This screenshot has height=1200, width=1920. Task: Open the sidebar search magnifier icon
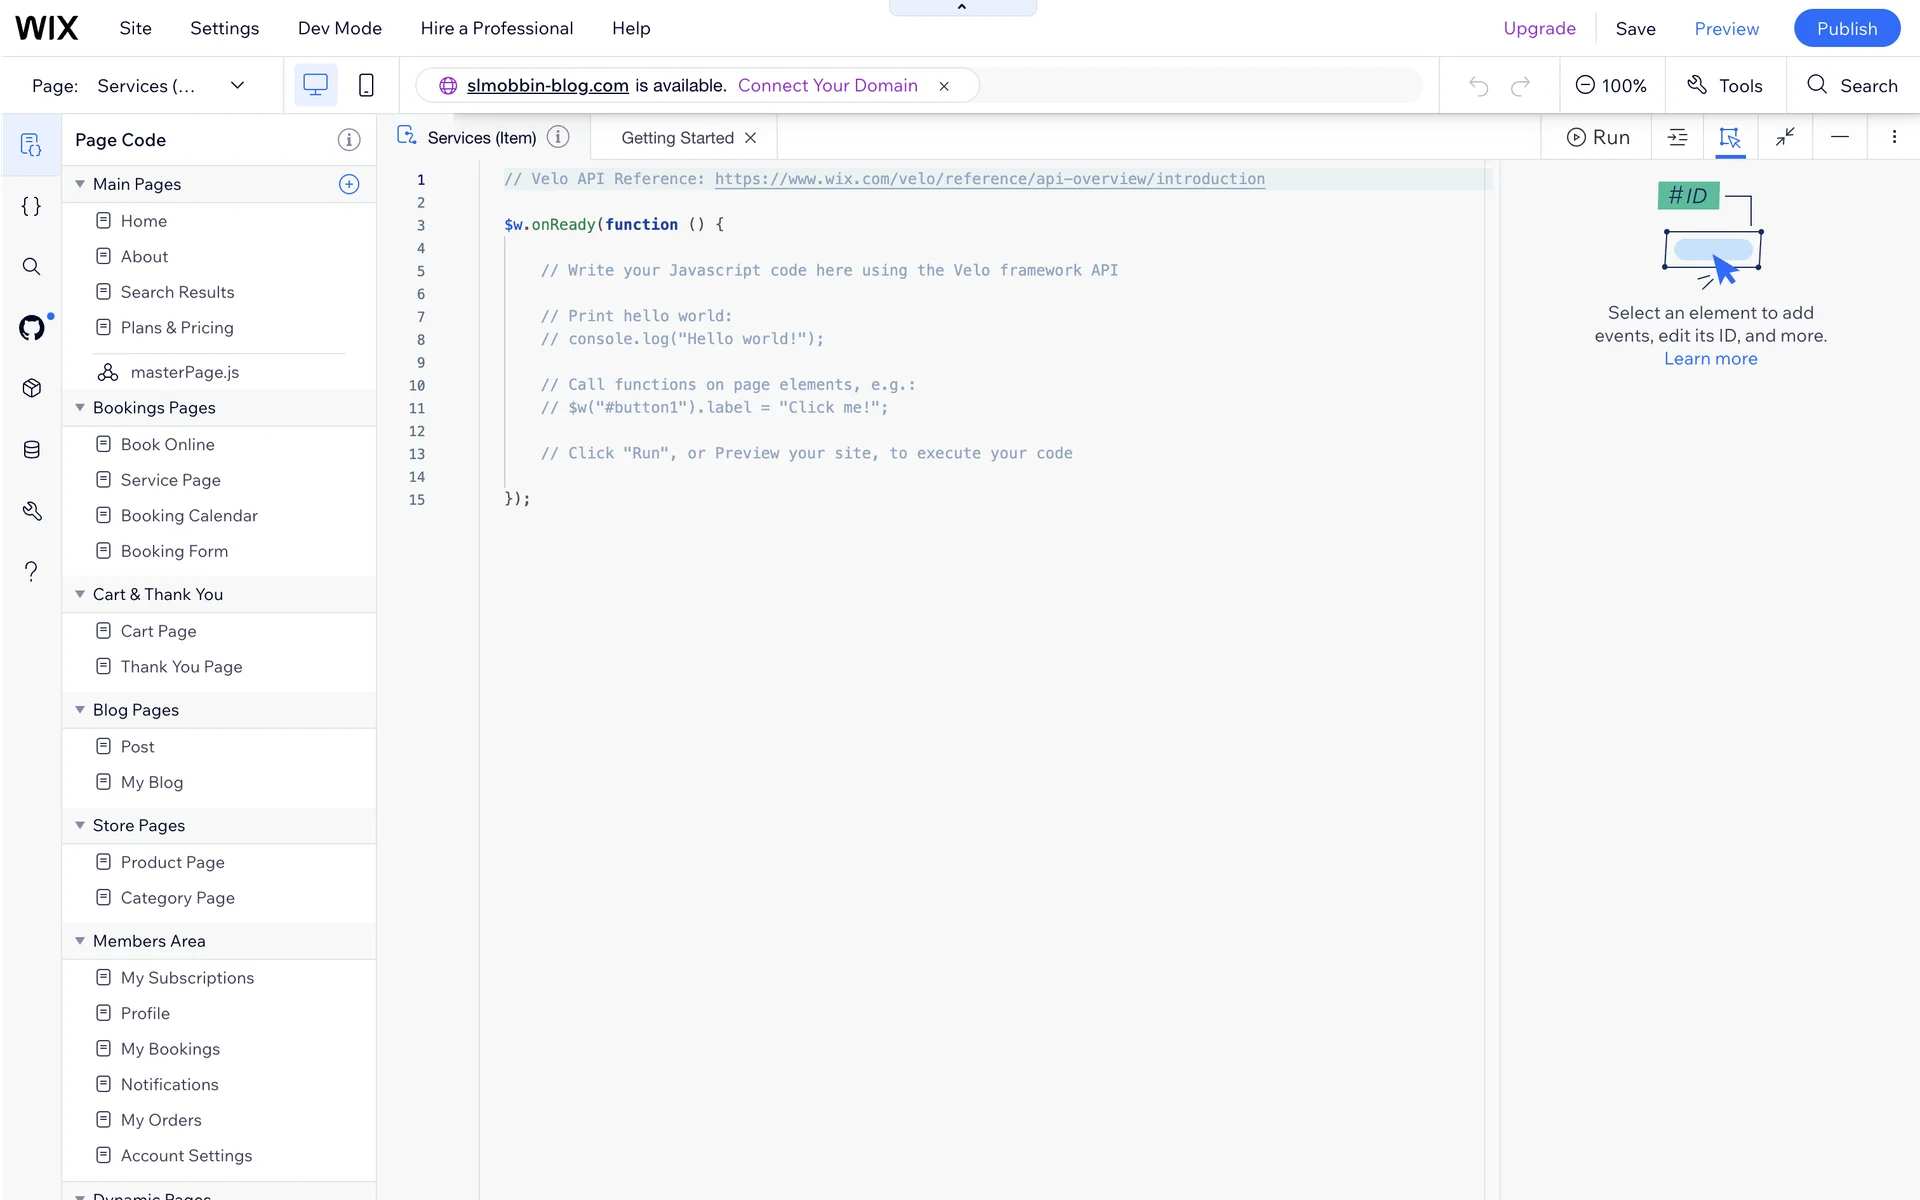click(x=31, y=266)
